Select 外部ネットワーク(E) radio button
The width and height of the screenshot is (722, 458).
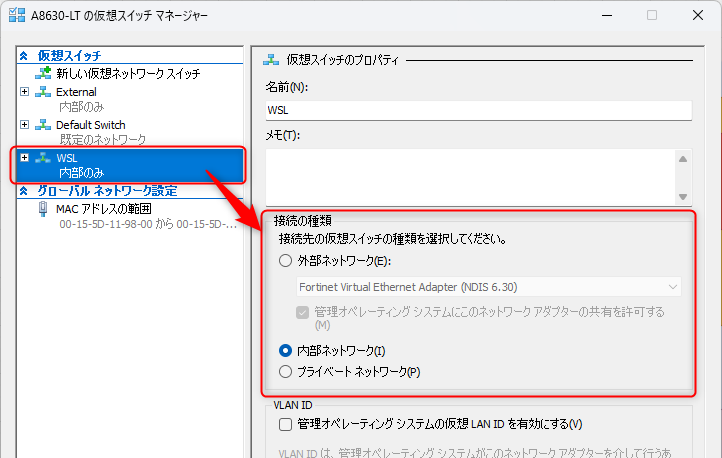point(285,261)
